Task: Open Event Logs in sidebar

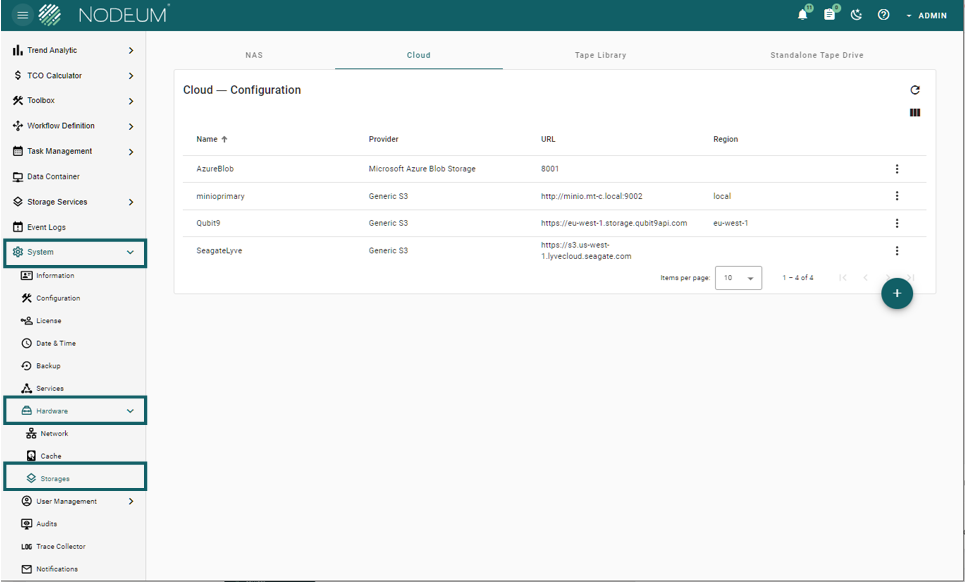Action: [46, 227]
